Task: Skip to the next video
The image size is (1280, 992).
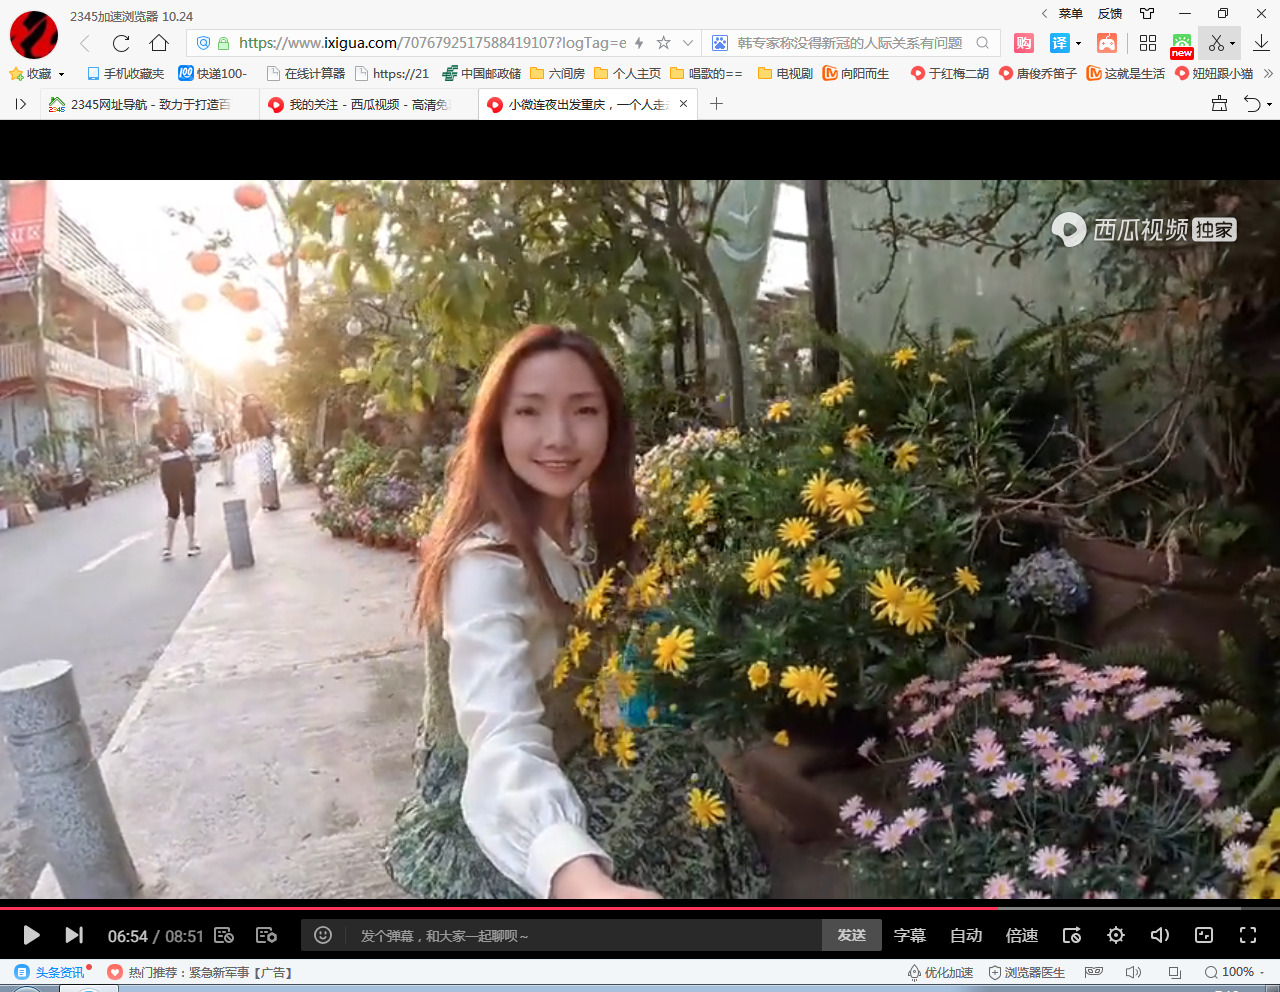Action: [74, 935]
